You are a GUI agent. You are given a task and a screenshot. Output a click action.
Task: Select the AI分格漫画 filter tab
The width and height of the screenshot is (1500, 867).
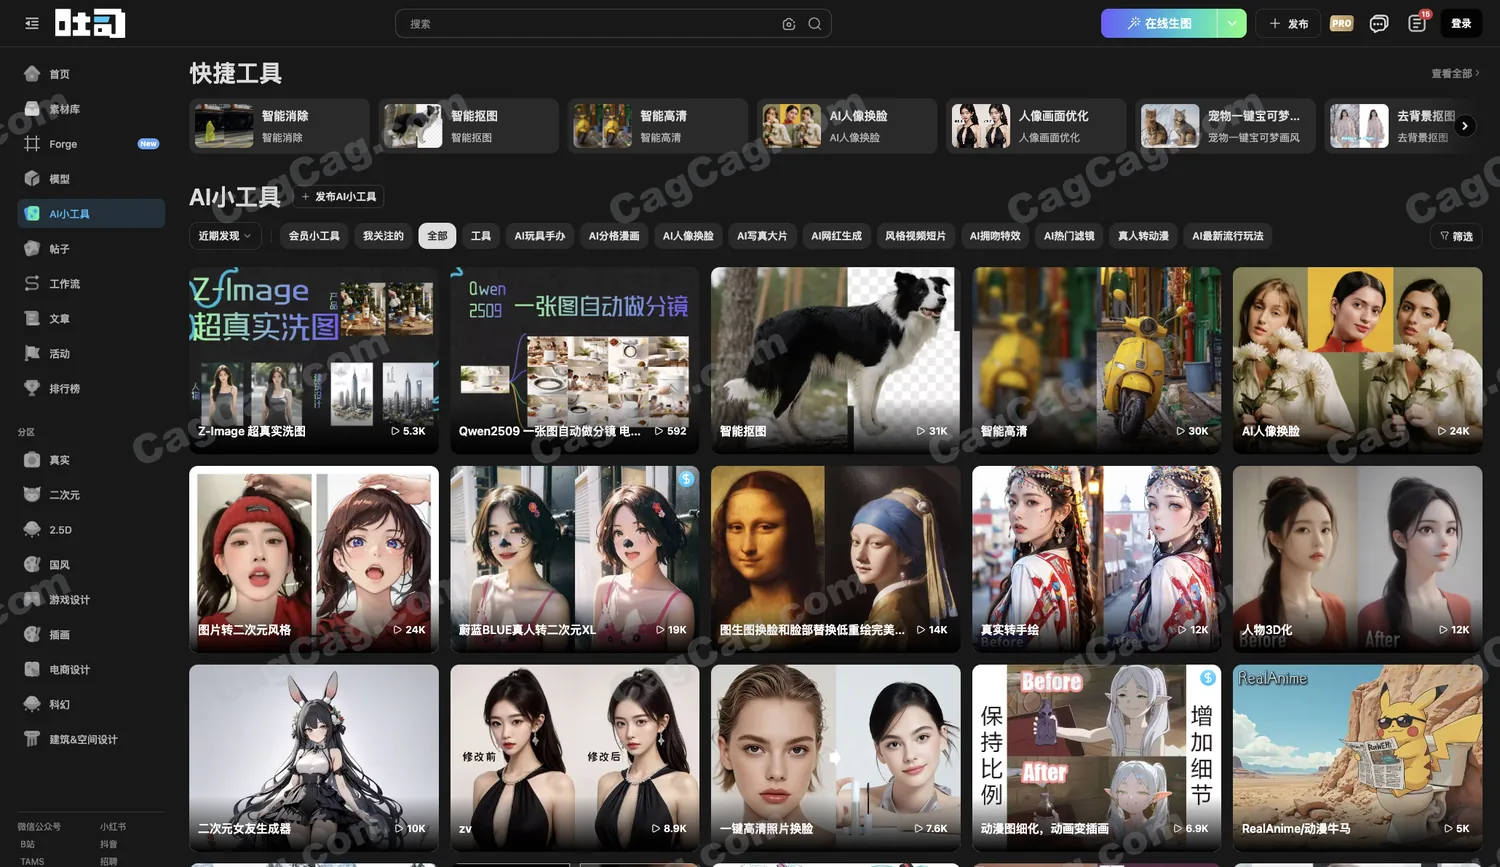click(614, 236)
